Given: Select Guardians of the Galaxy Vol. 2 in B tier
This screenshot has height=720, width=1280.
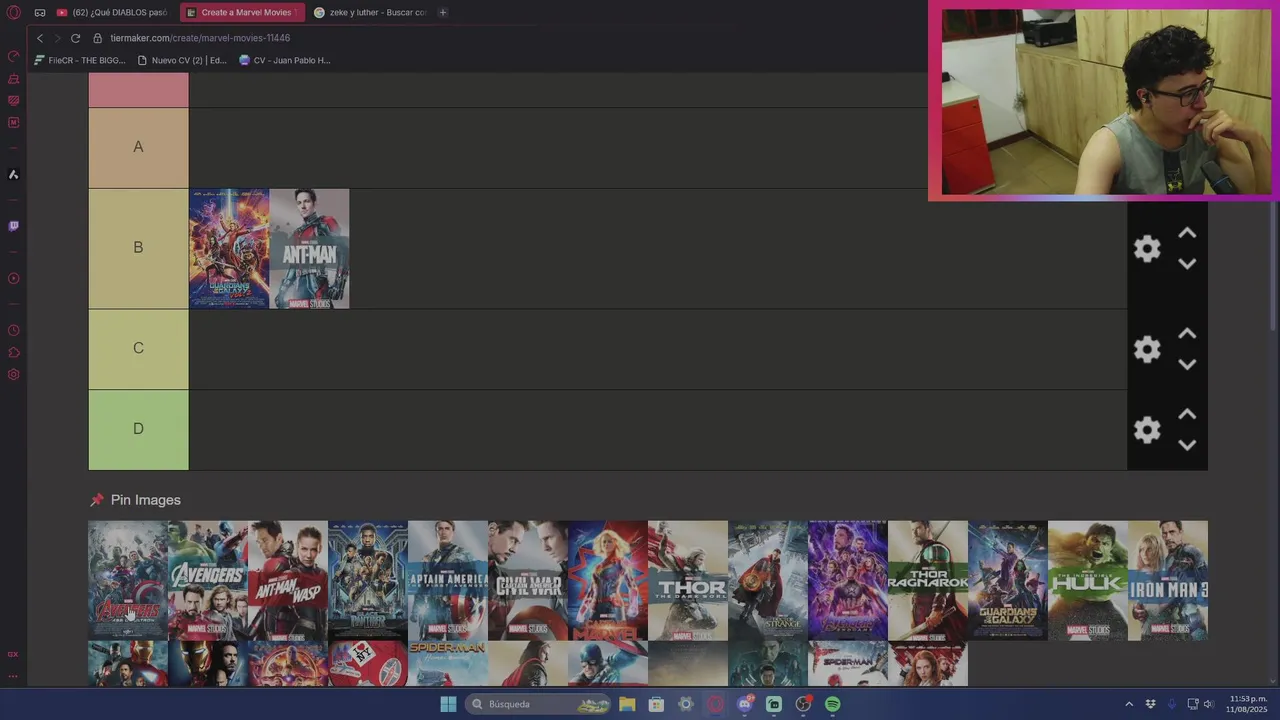Looking at the screenshot, I should tap(229, 248).
